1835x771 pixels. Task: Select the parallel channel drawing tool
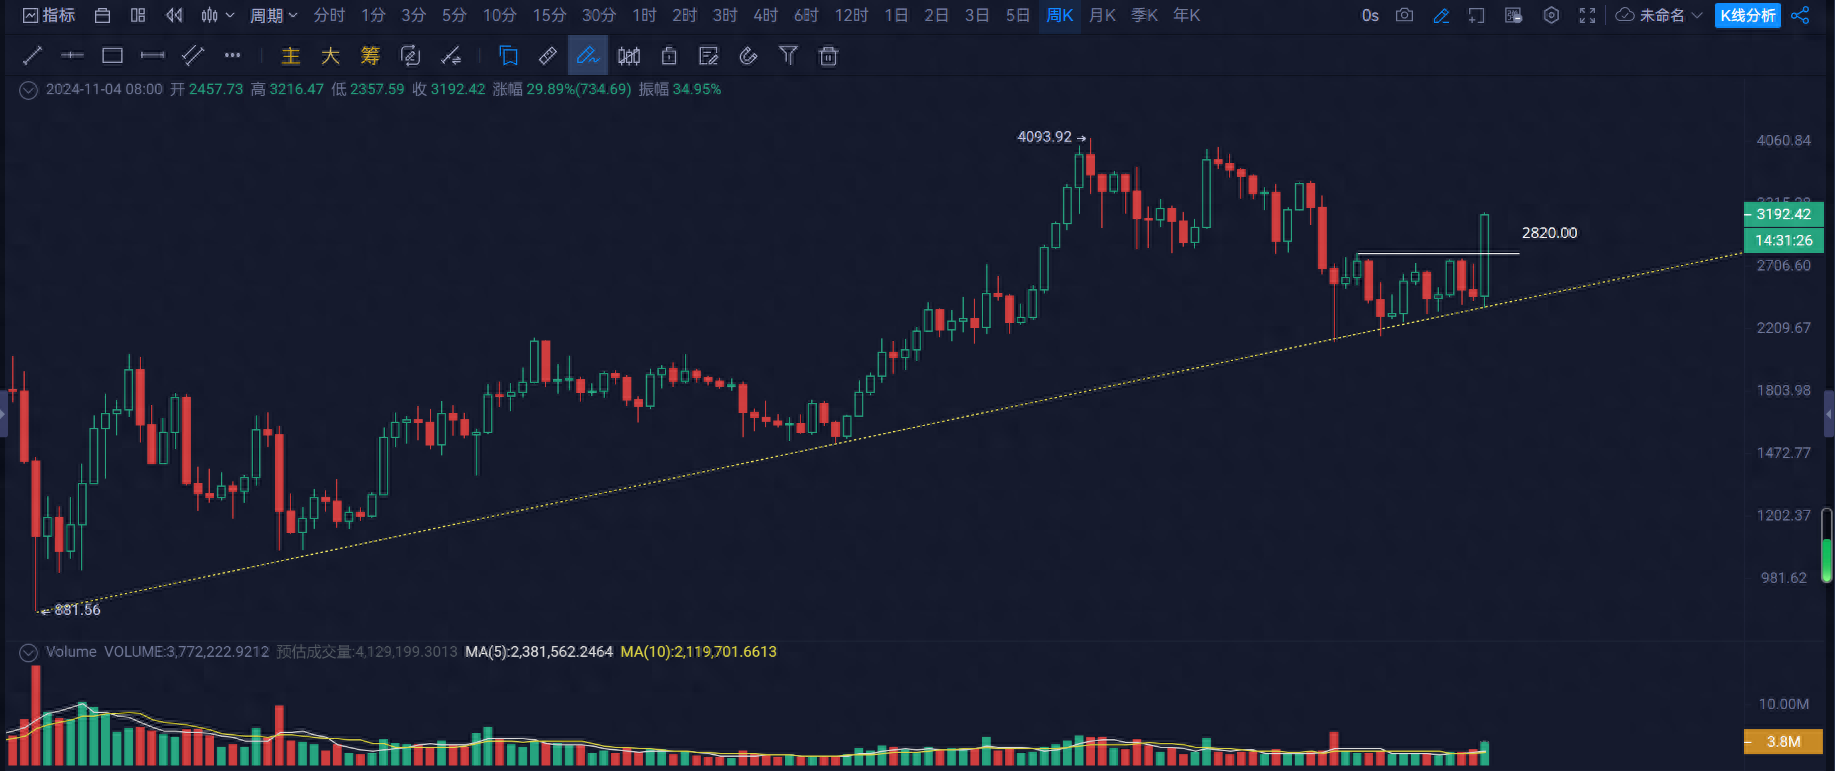coord(193,56)
